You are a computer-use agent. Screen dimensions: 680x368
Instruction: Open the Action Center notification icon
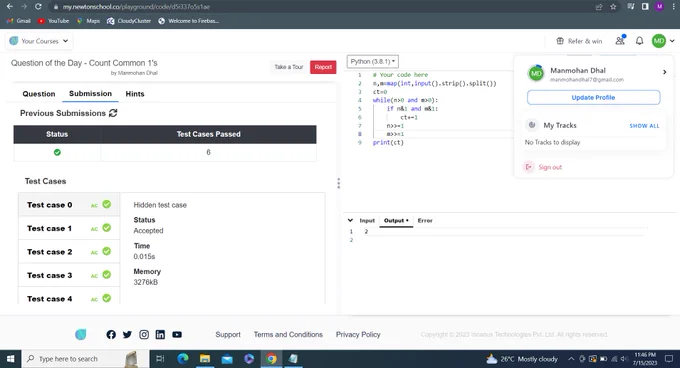[669, 359]
